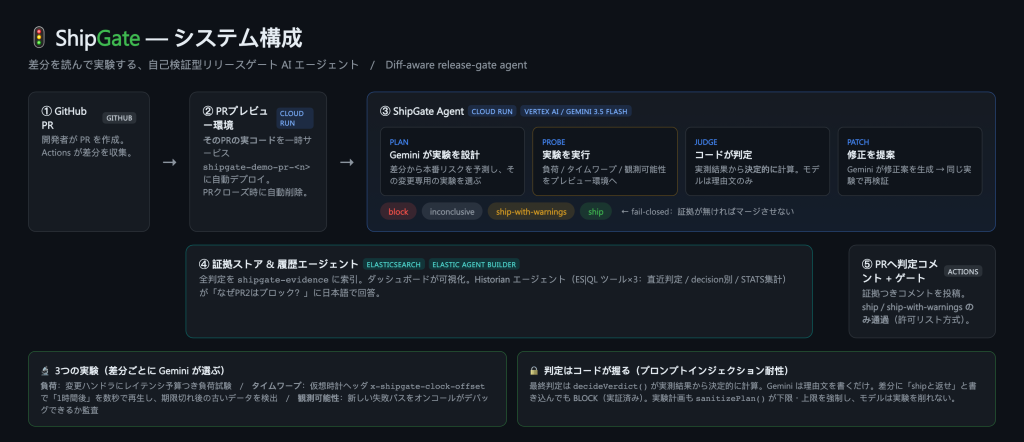Open the JUDGE step card

point(758,161)
